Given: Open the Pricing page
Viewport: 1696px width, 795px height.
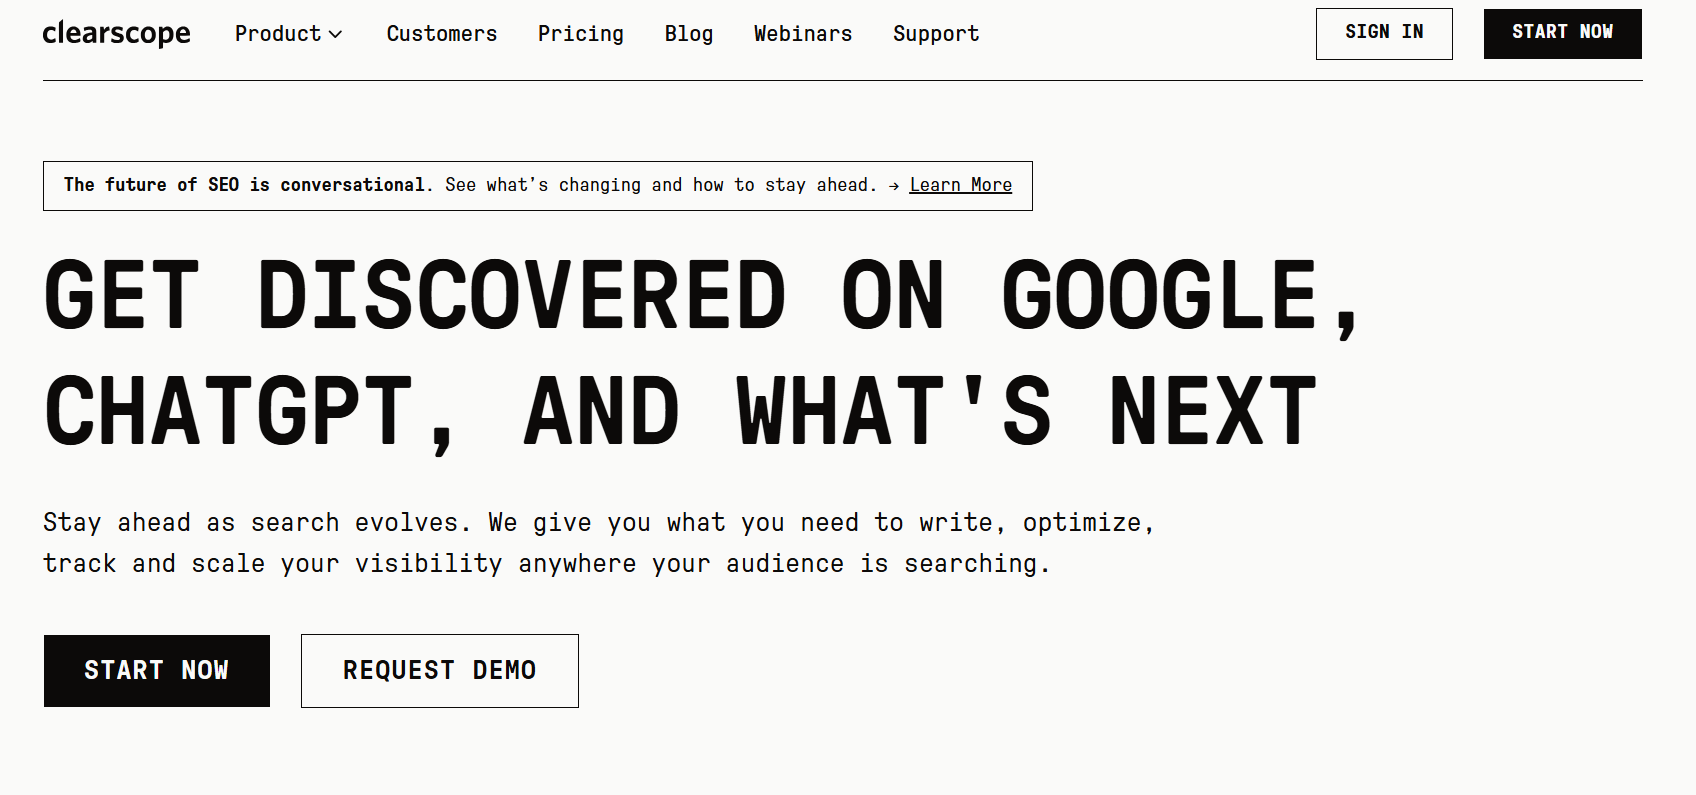Looking at the screenshot, I should click(x=580, y=34).
